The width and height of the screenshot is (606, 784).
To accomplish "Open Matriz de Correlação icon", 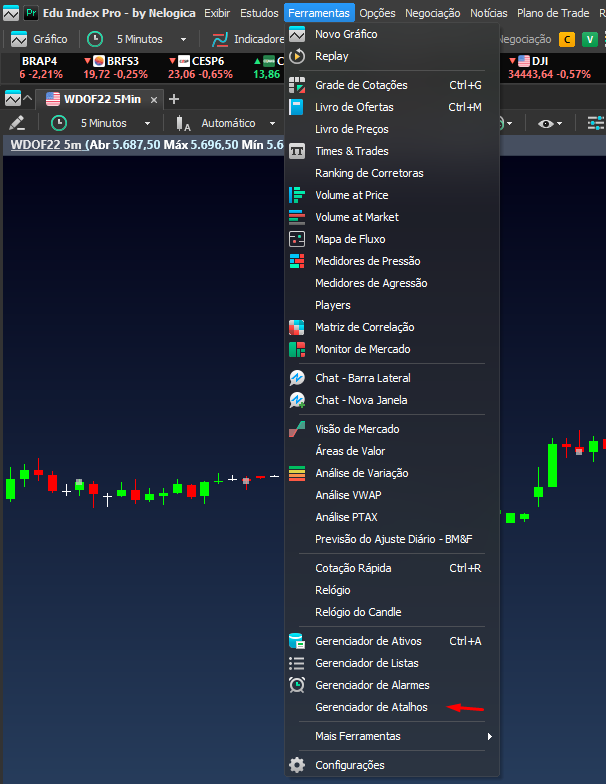I will pyautogui.click(x=297, y=327).
